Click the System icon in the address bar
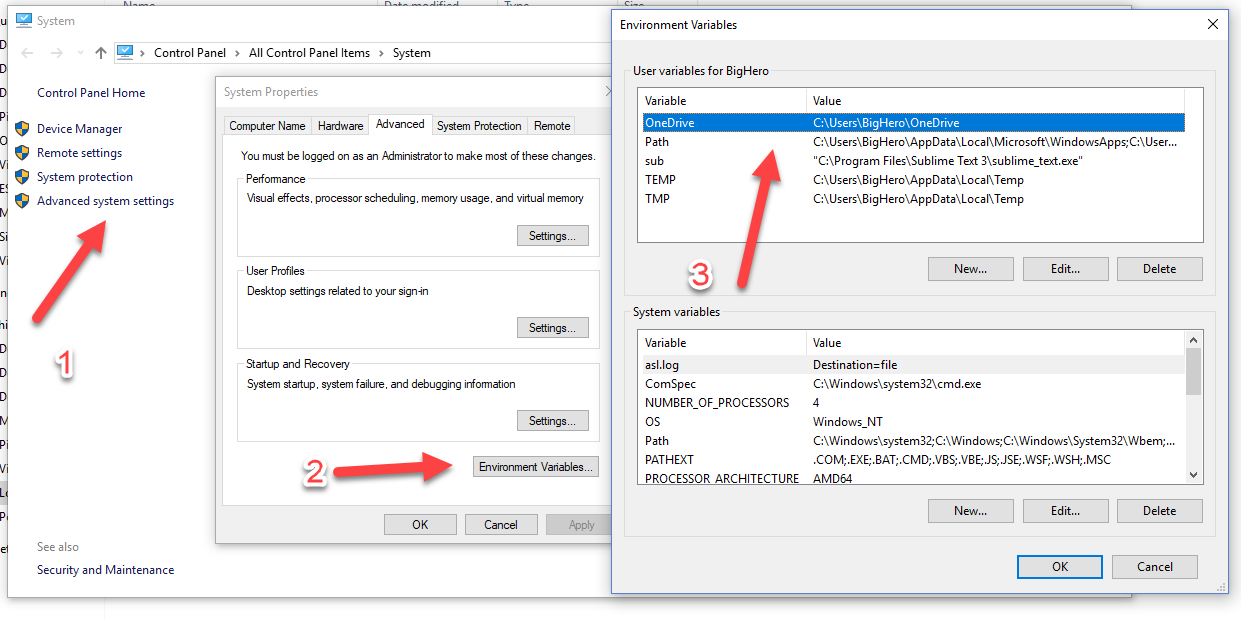The image size is (1241, 620). (124, 52)
